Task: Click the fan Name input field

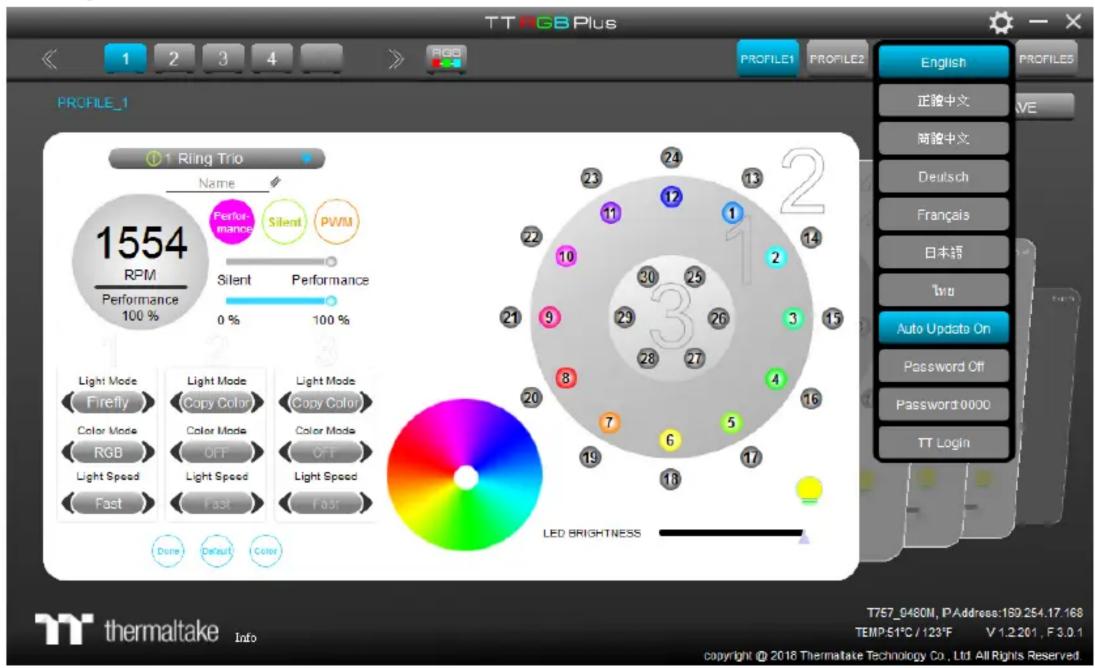Action: [216, 183]
